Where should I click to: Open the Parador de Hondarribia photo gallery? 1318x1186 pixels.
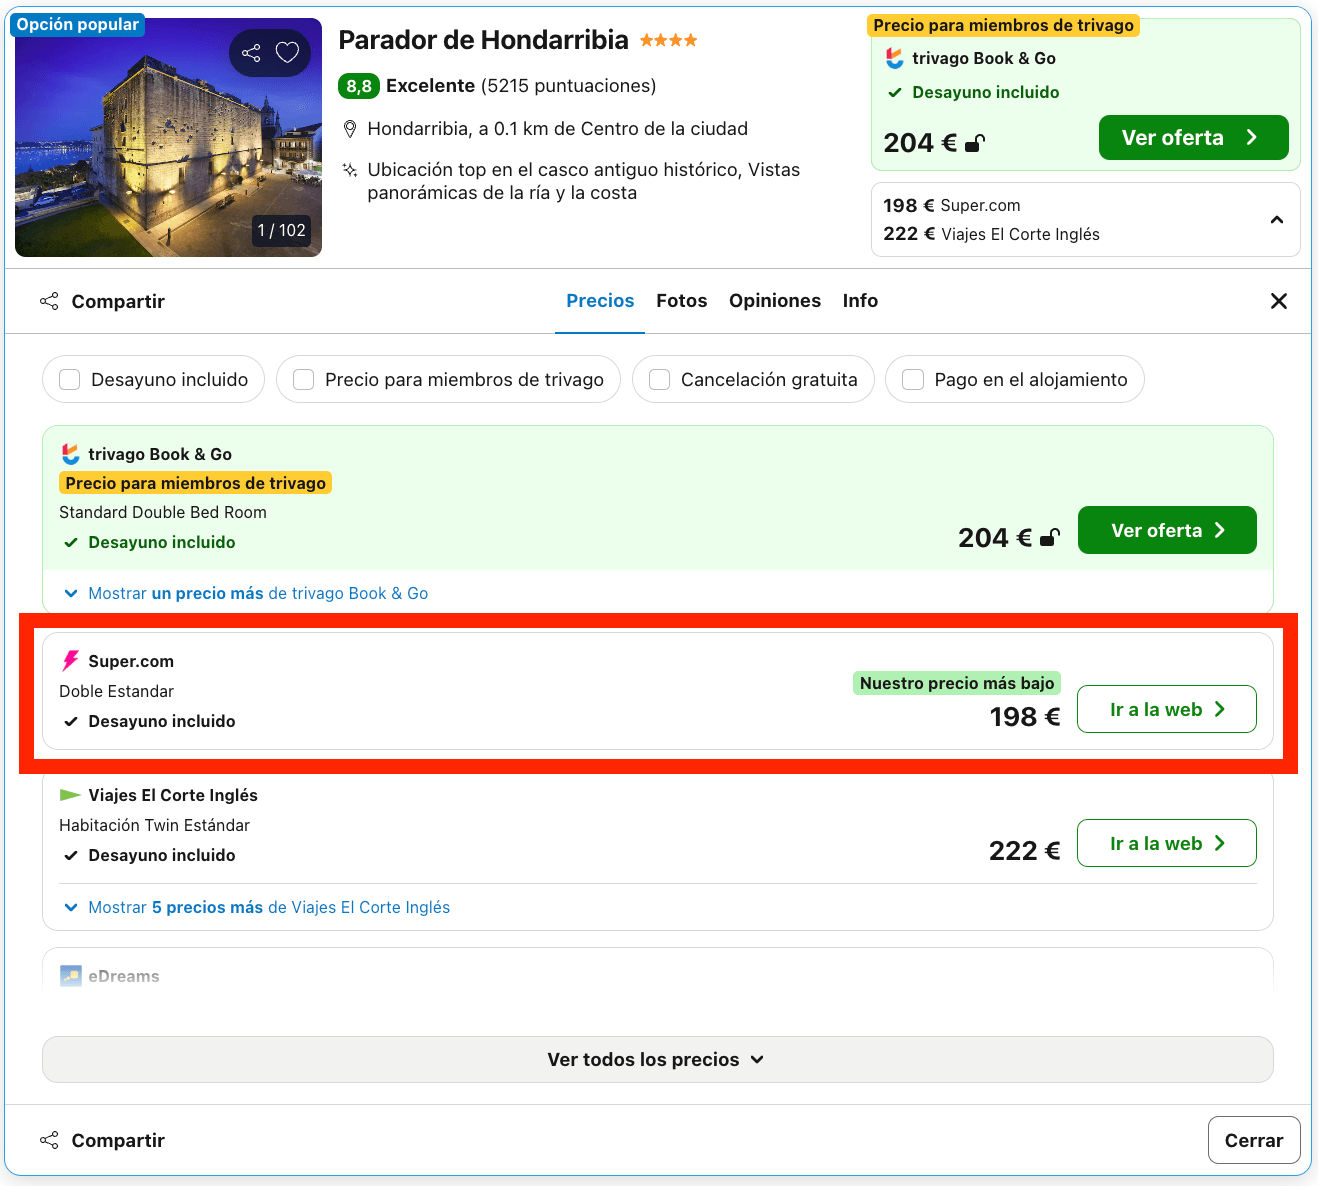pos(168,137)
